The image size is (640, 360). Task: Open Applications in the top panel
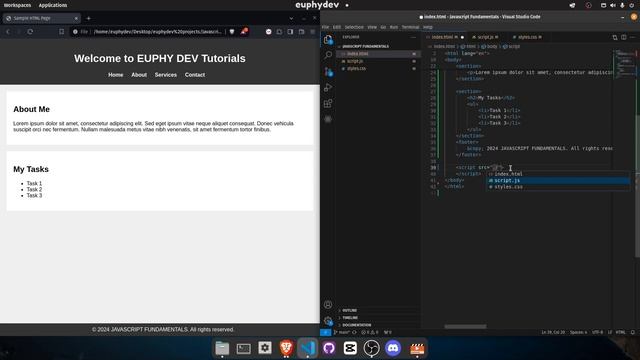tap(53, 5)
